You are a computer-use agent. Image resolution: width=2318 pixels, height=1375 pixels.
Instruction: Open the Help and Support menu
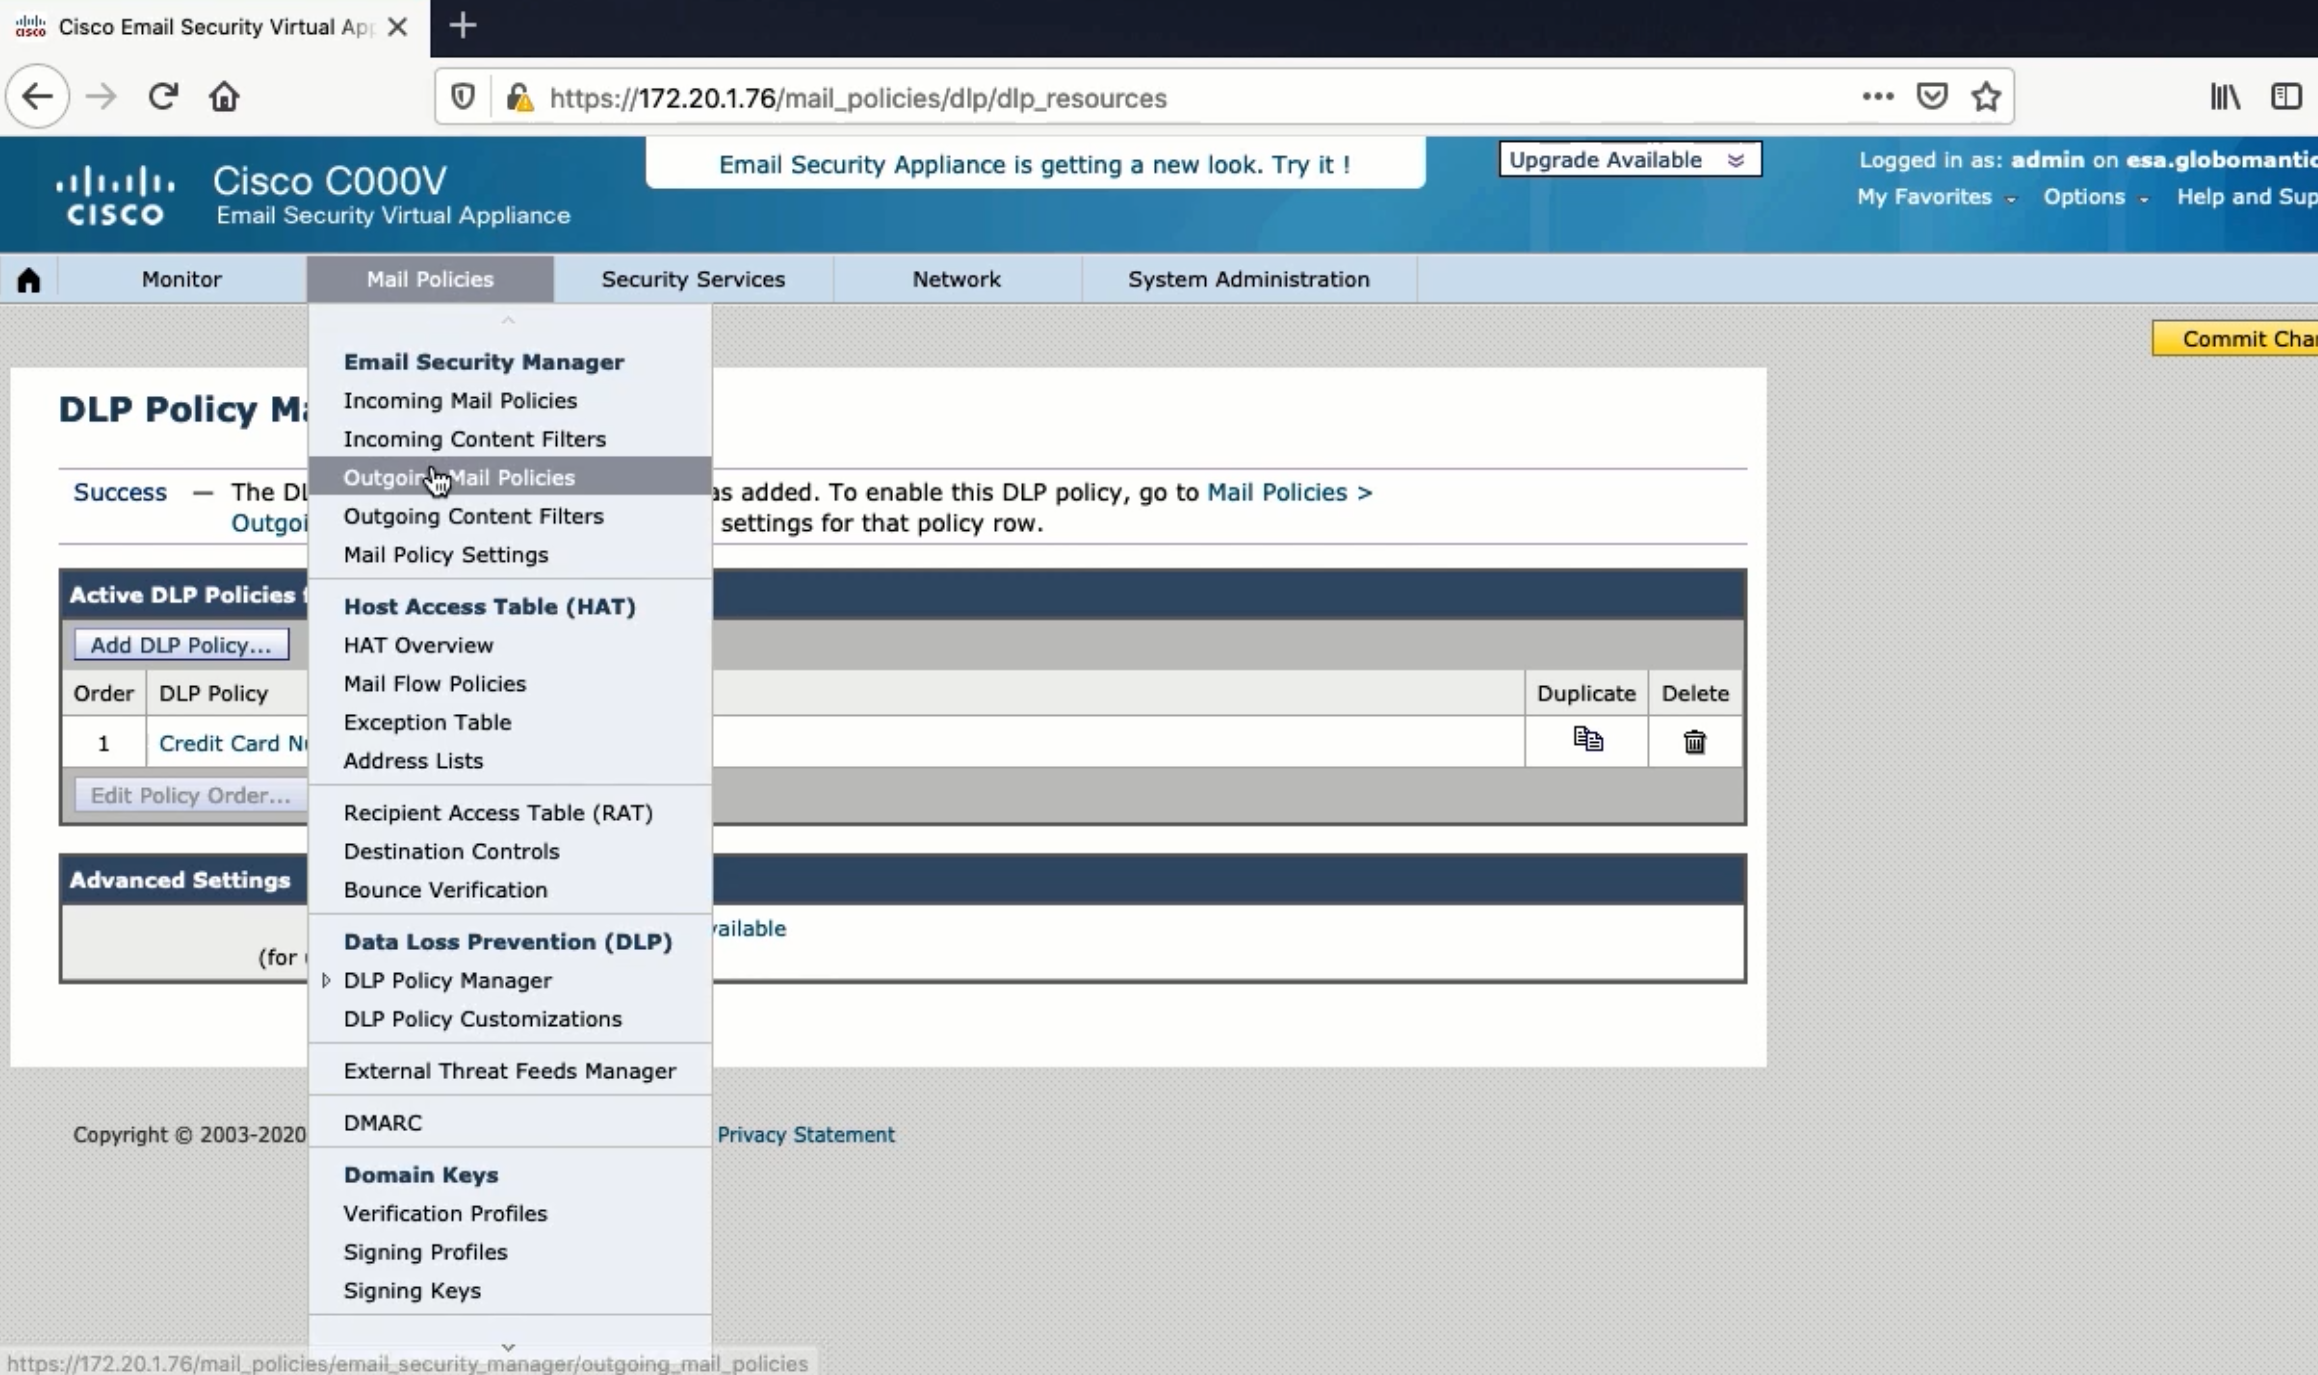(2247, 197)
